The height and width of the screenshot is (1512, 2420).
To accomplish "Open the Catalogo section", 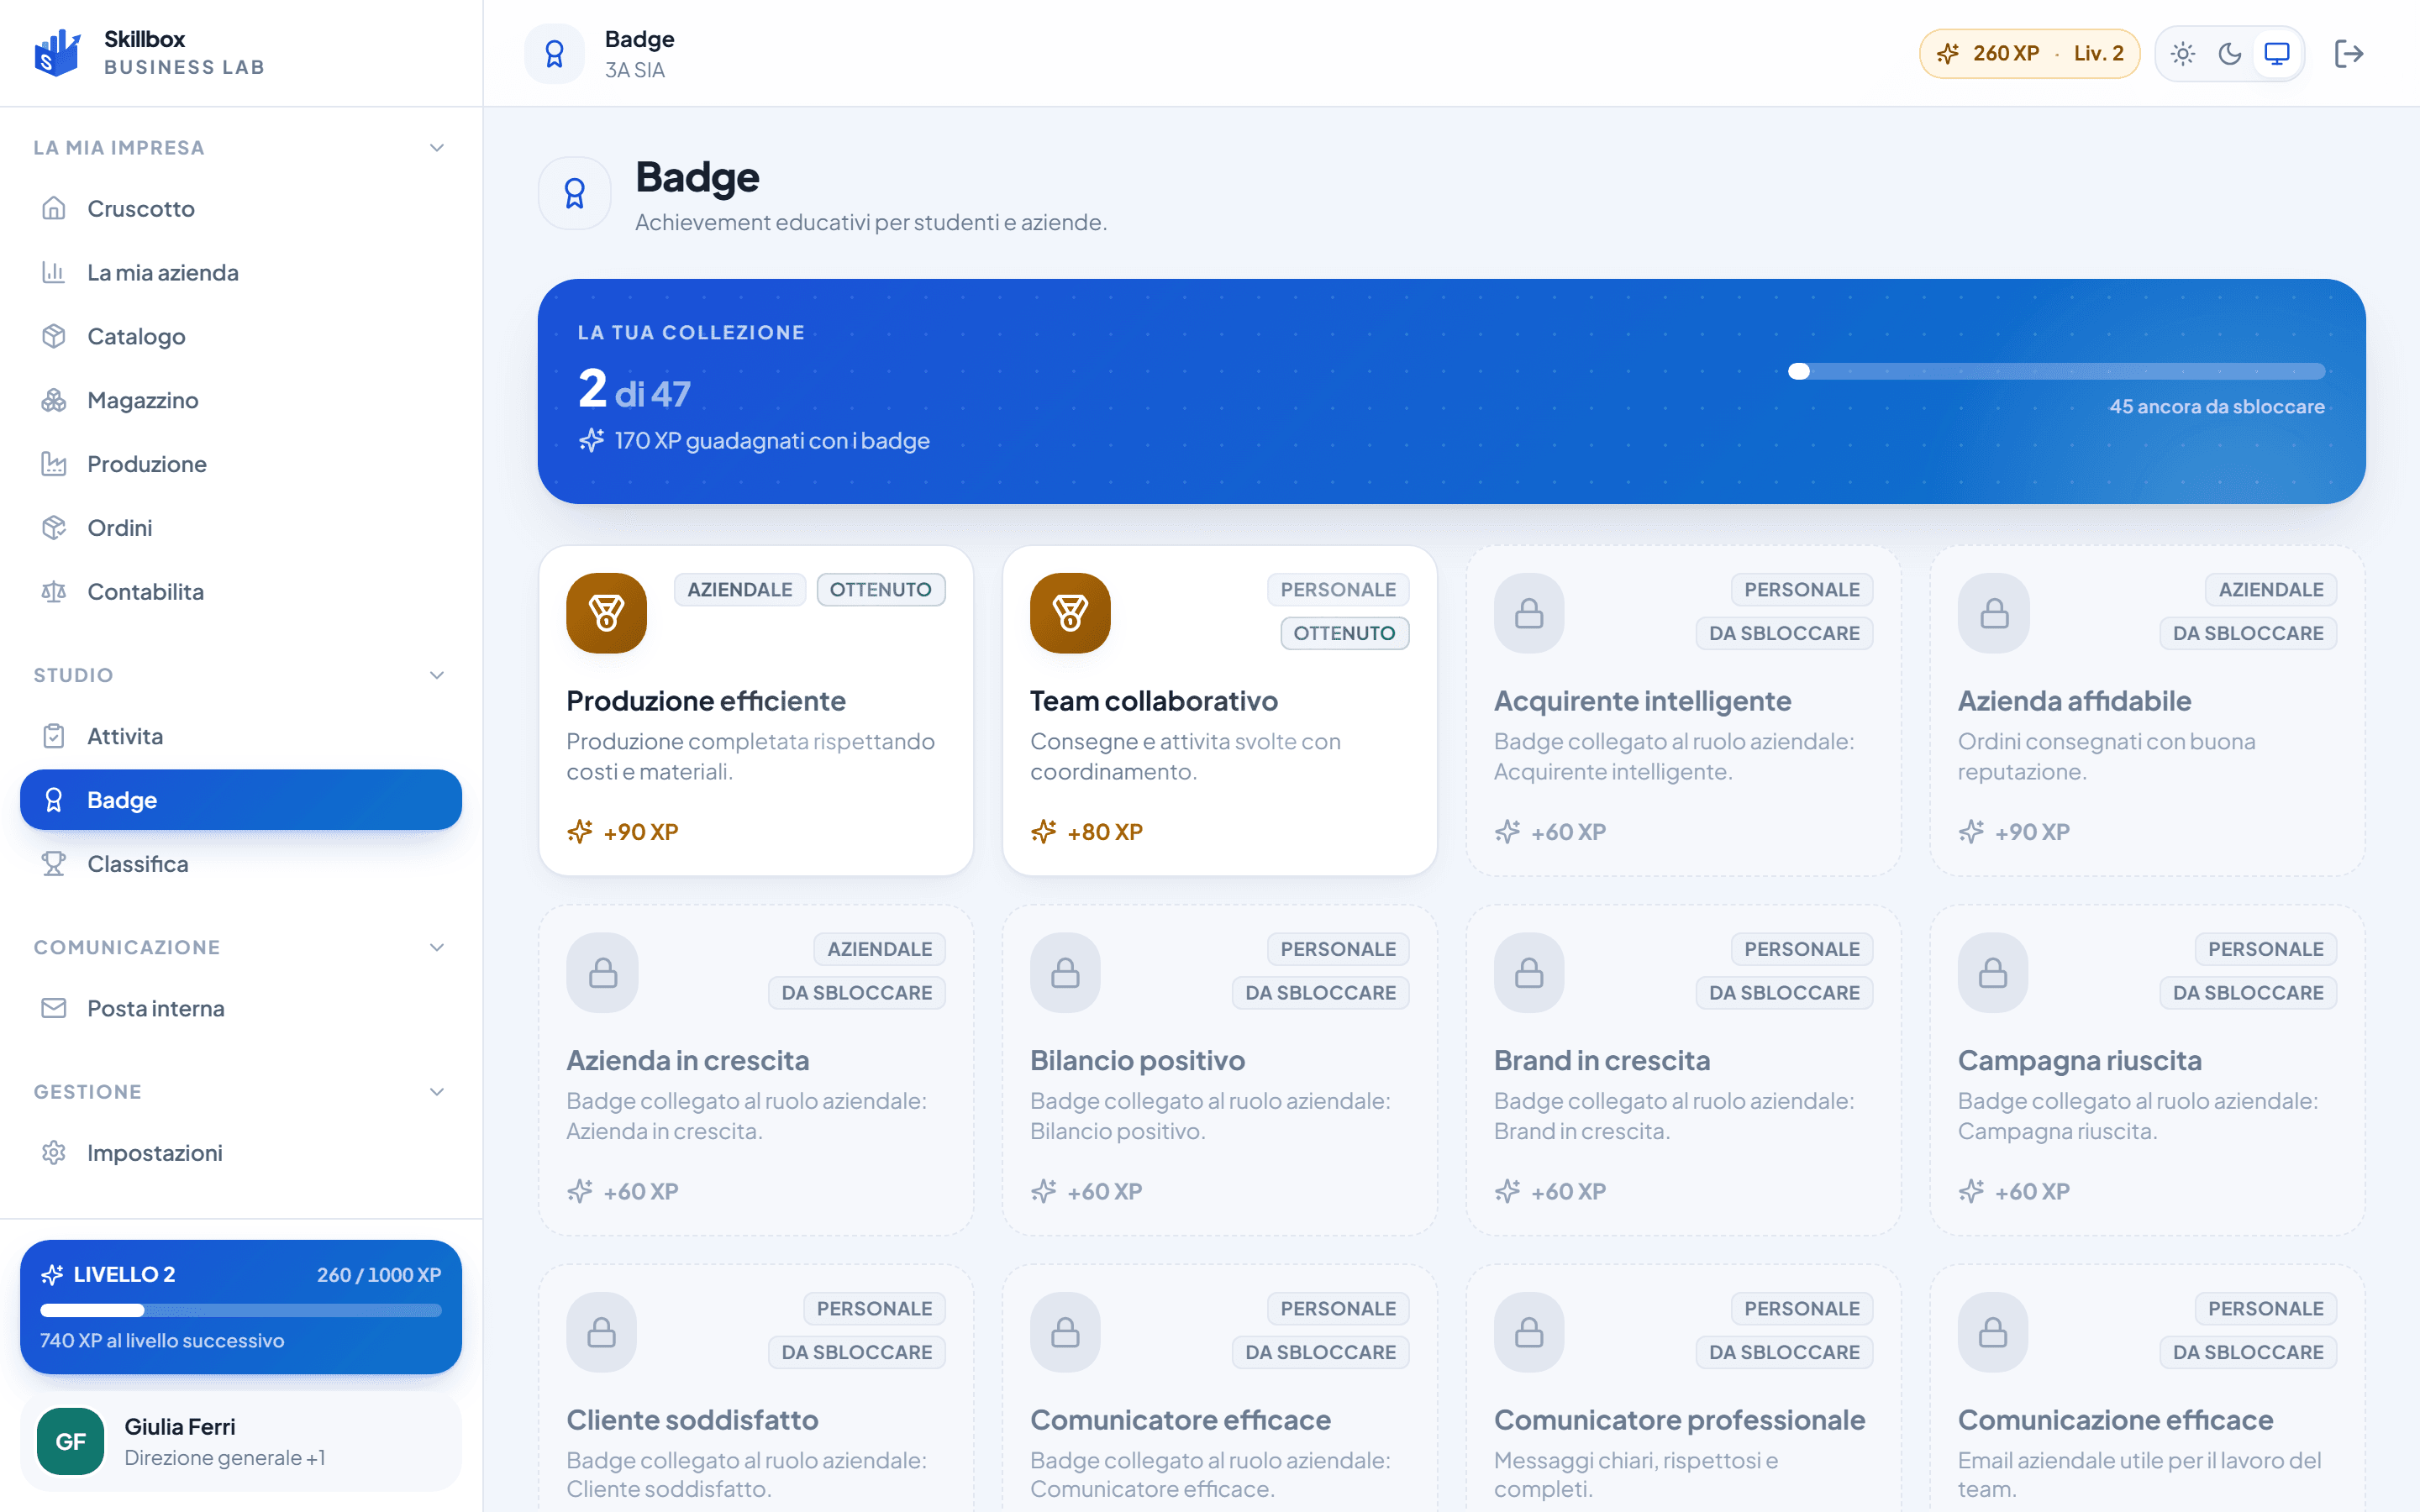I will coord(241,336).
